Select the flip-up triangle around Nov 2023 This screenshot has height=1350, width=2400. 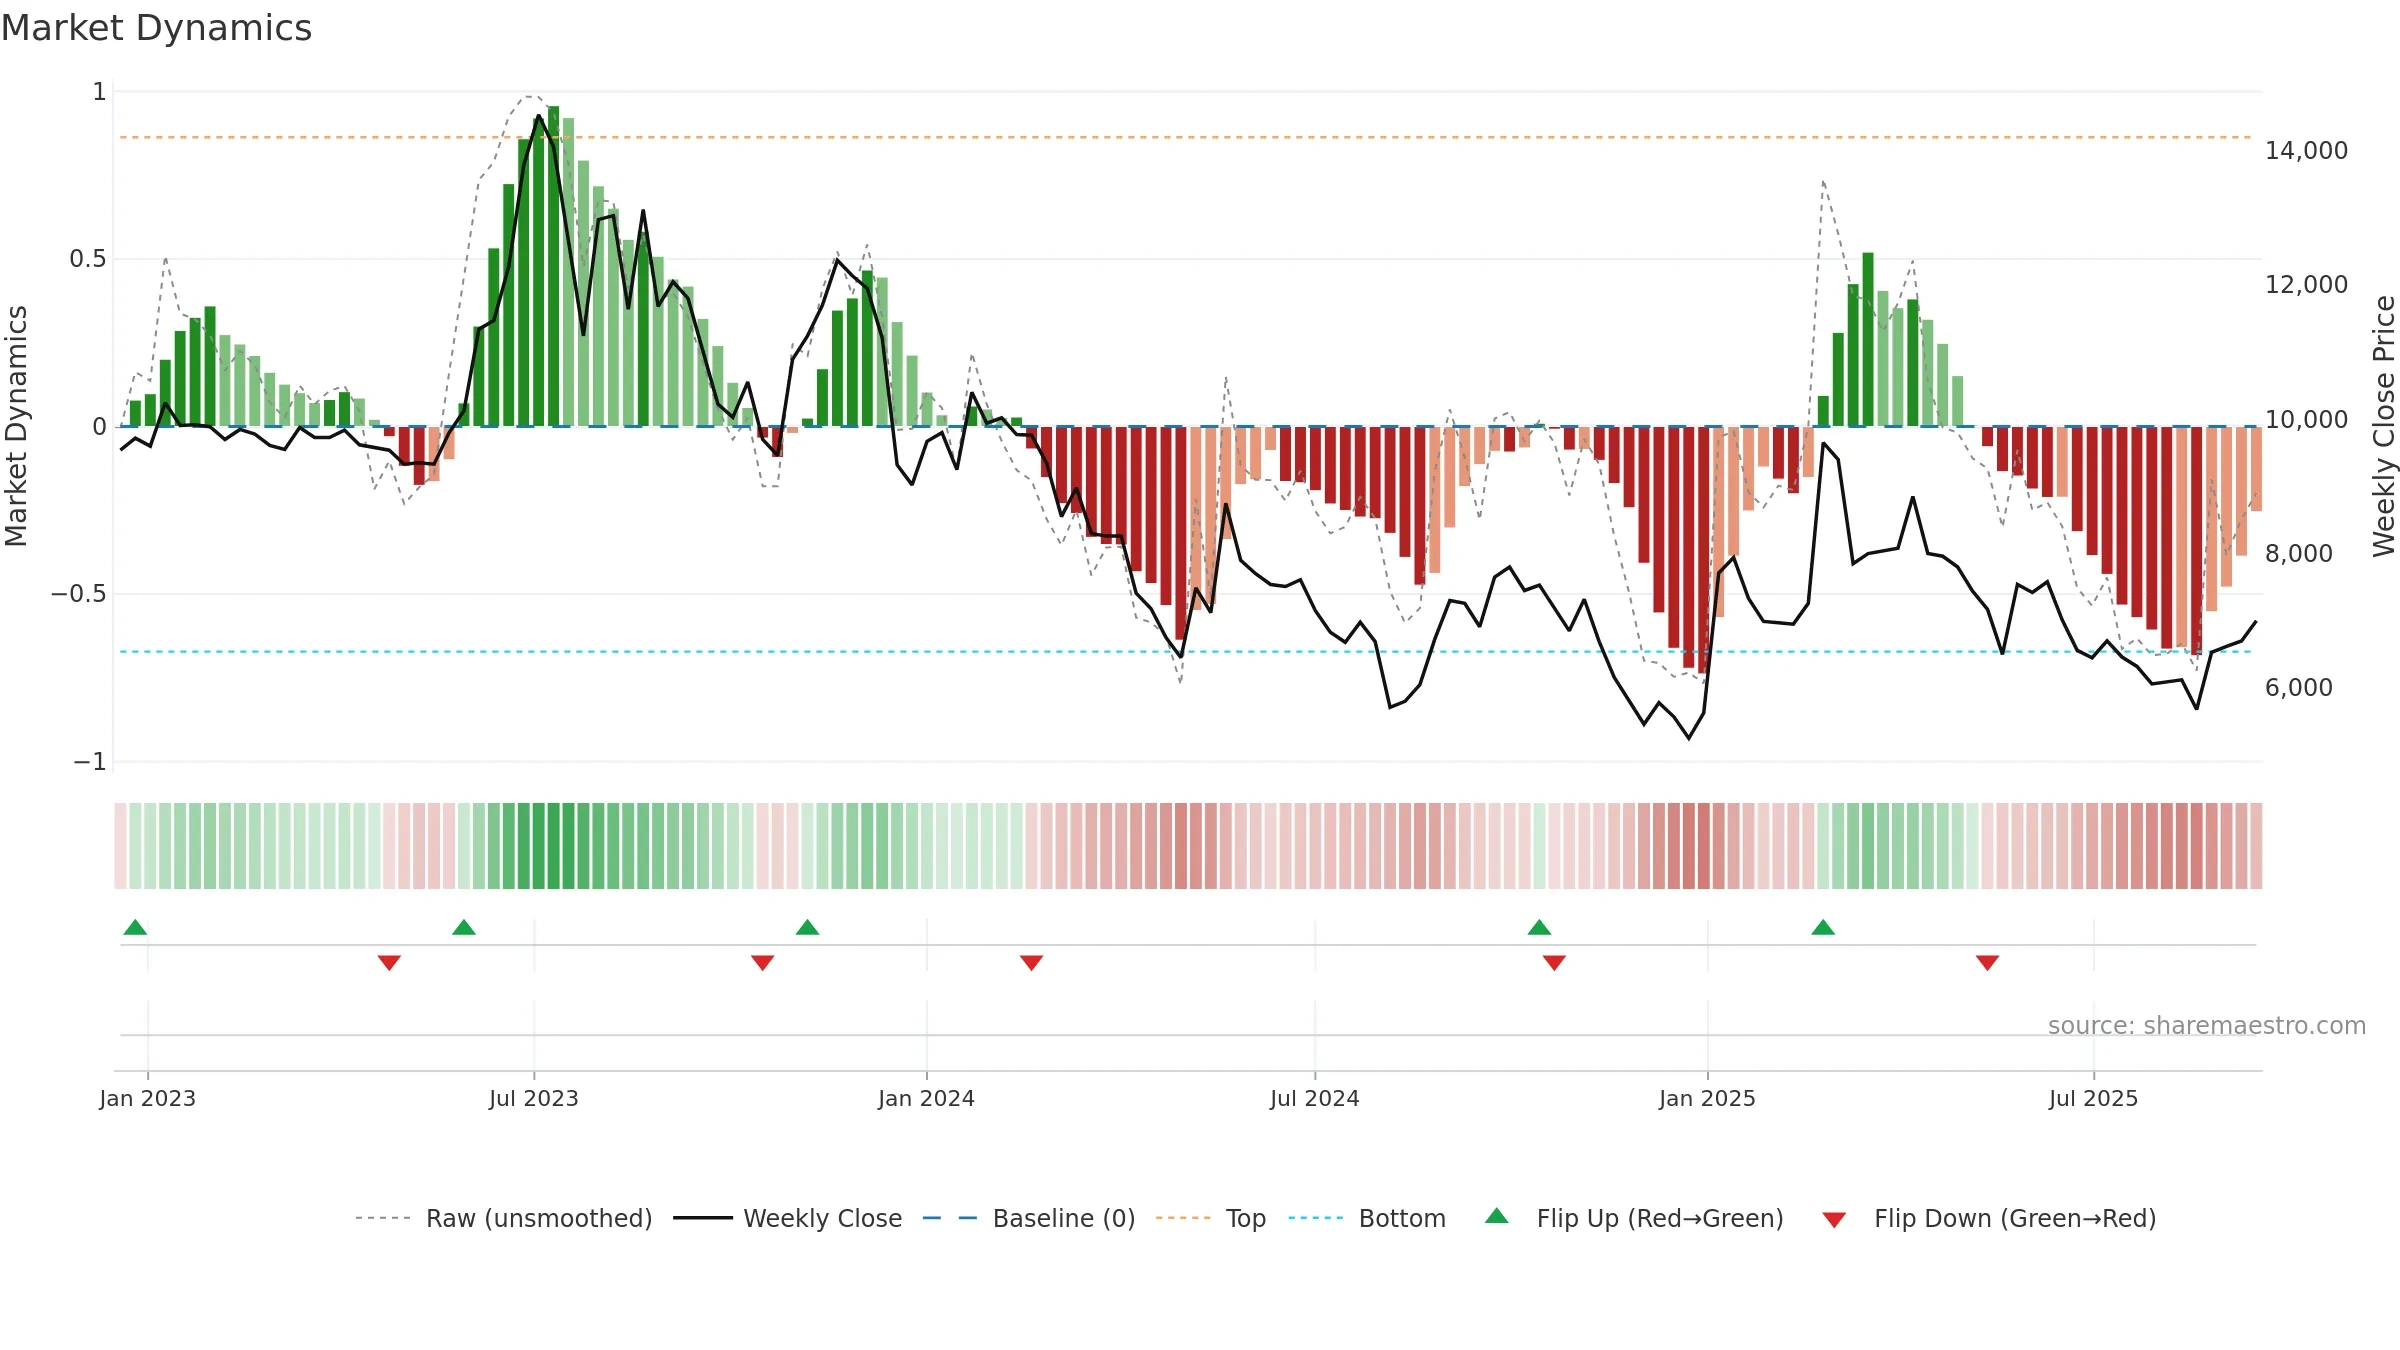[x=807, y=927]
